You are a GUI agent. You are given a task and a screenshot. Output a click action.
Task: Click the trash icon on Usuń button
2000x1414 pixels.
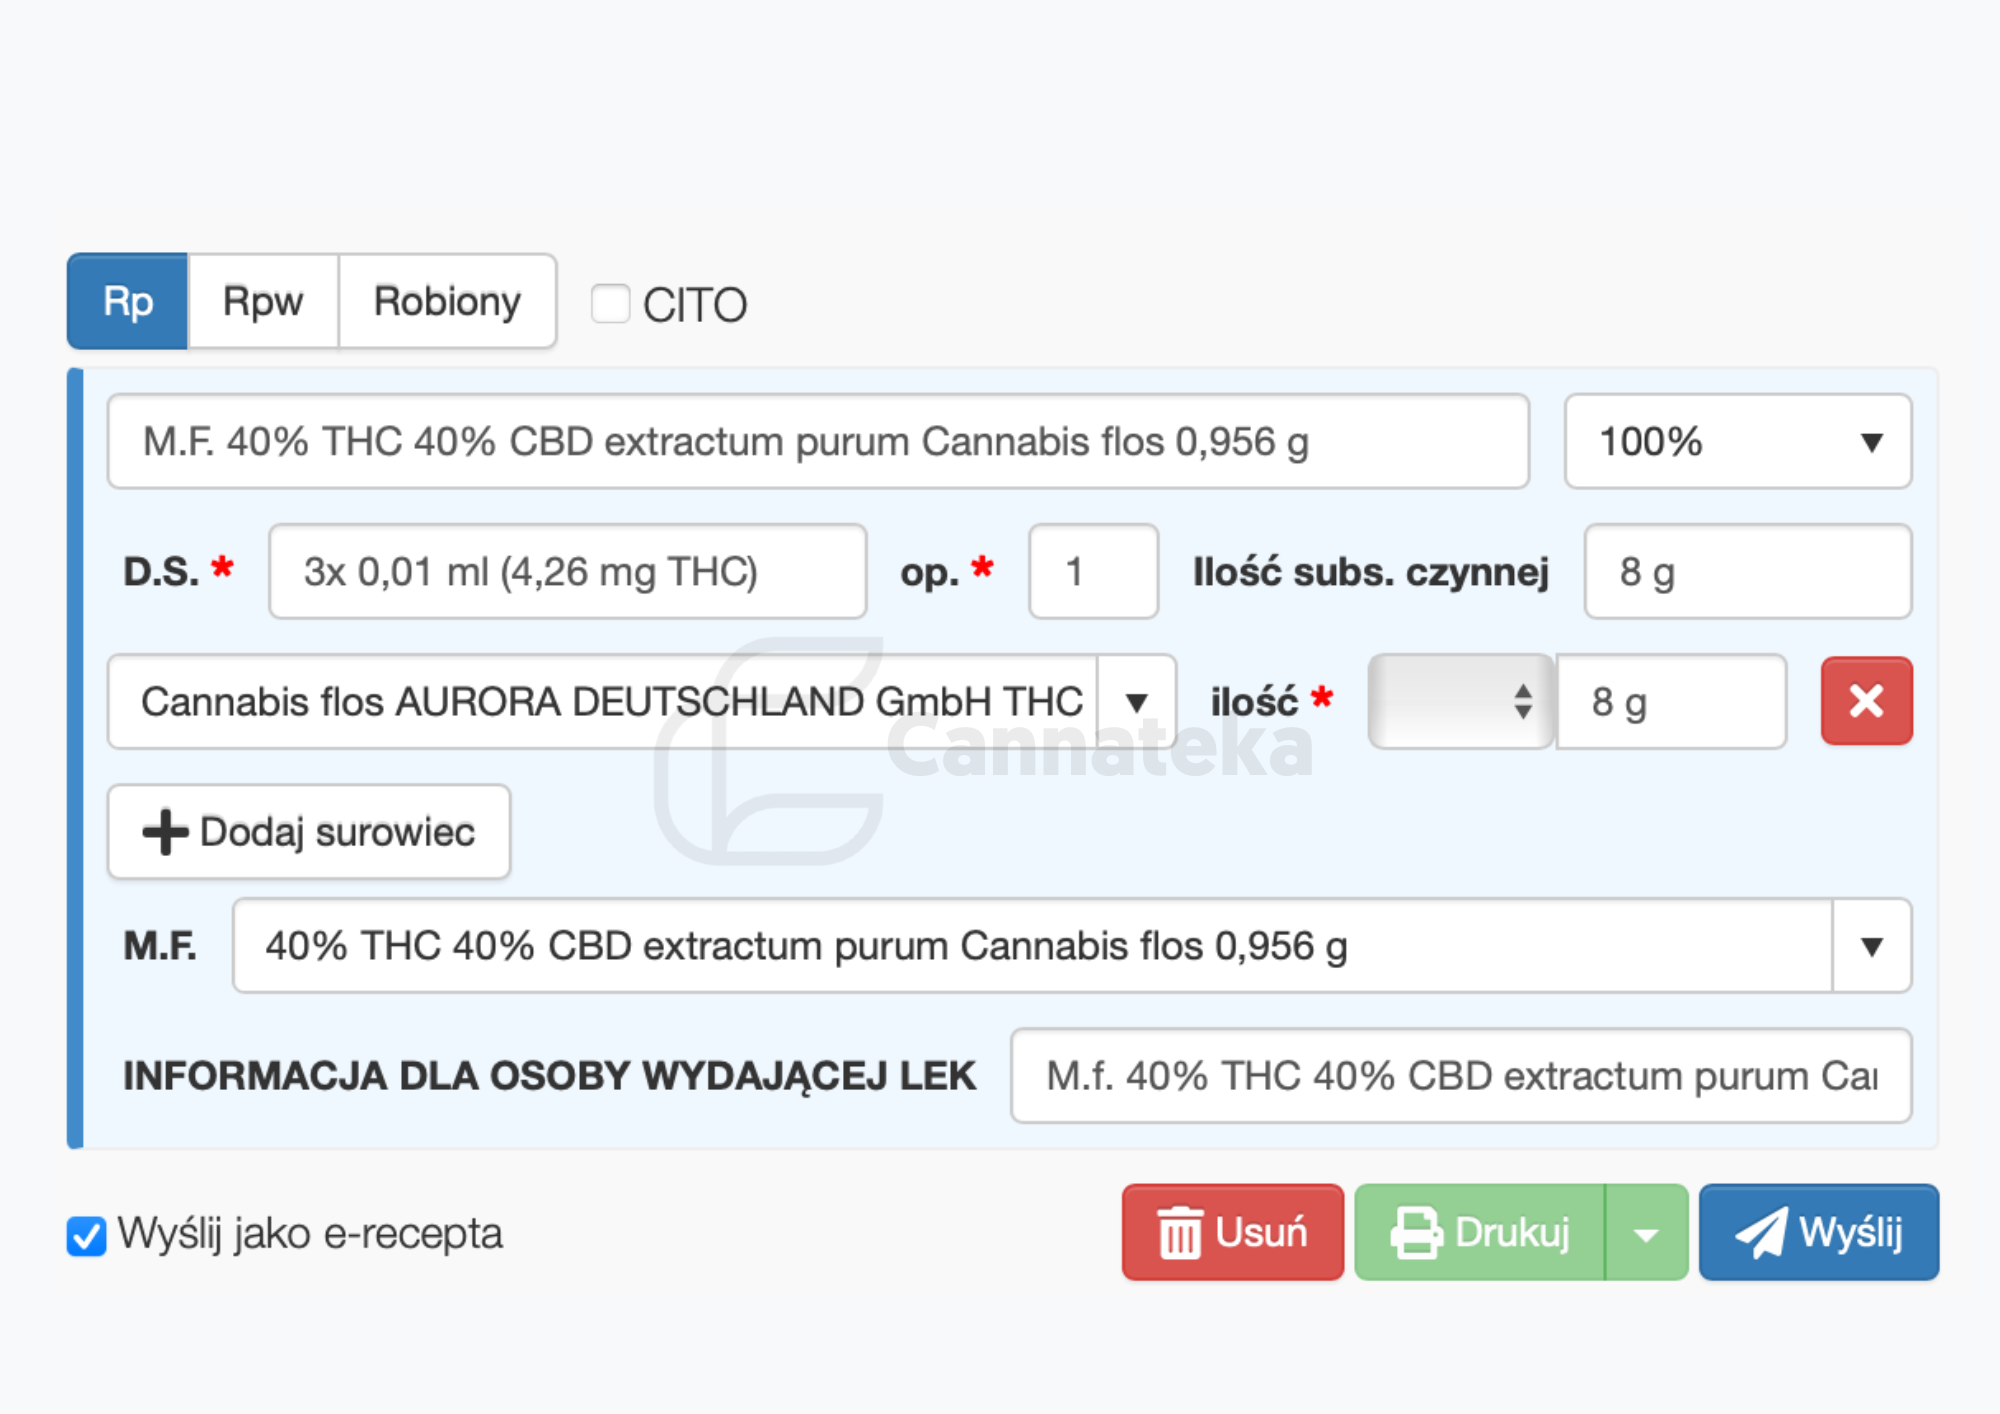click(x=1180, y=1233)
